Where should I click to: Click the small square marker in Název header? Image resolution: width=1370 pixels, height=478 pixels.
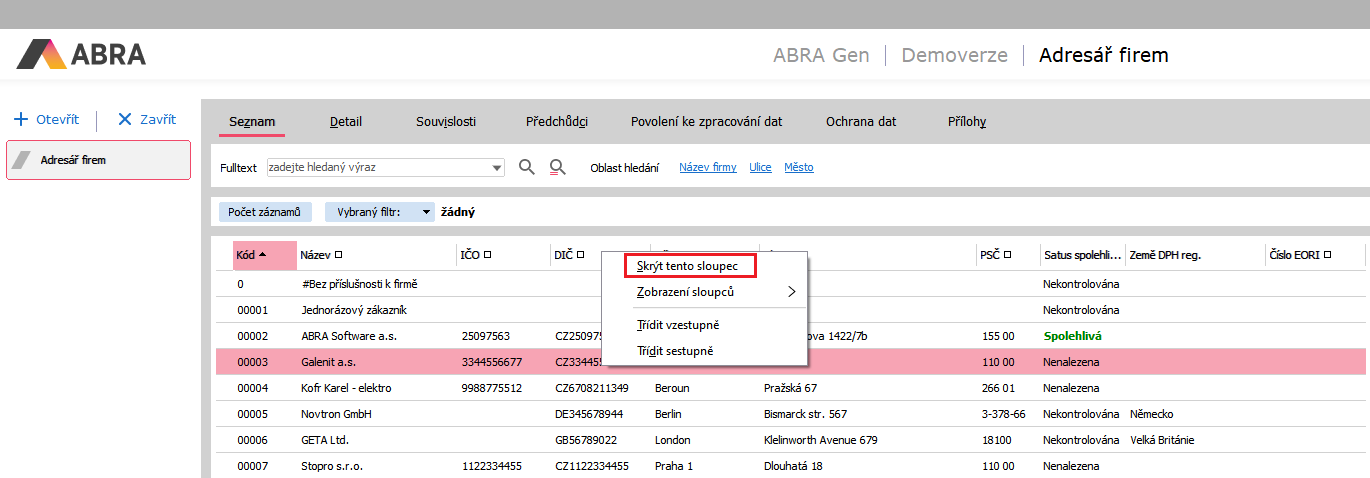pyautogui.click(x=339, y=255)
